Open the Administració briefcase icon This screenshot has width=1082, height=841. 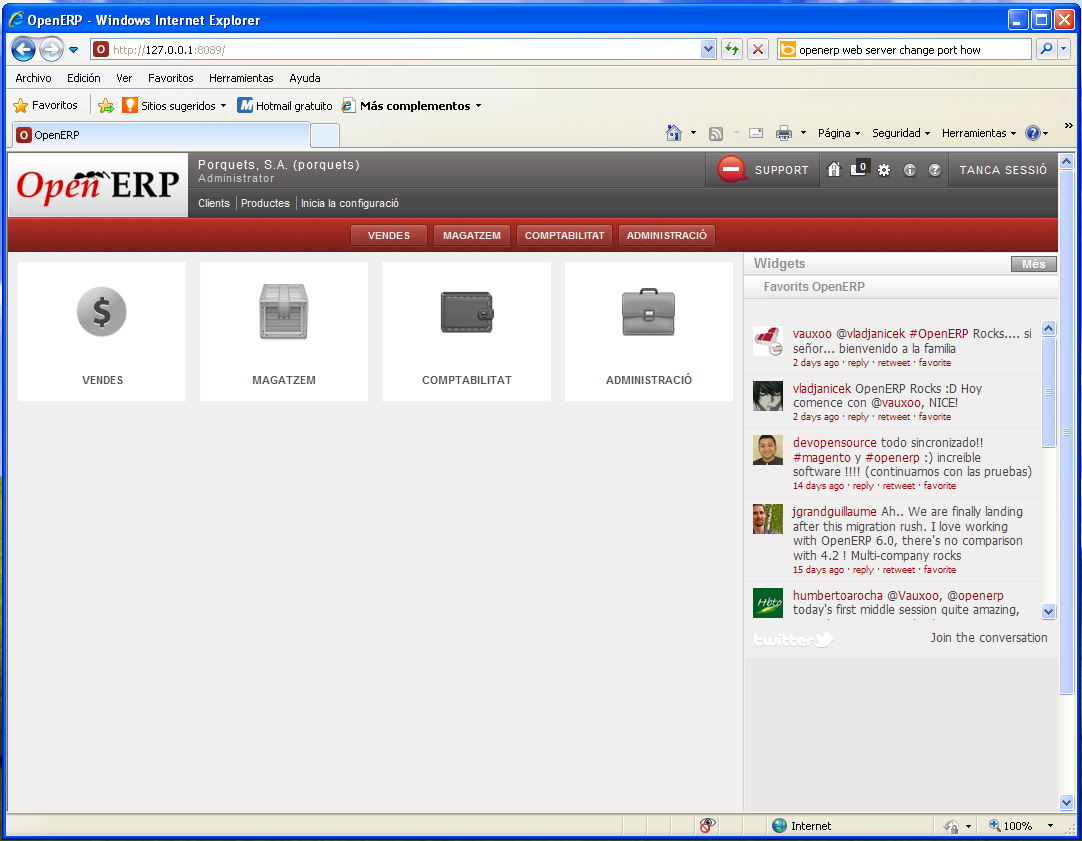(x=648, y=313)
